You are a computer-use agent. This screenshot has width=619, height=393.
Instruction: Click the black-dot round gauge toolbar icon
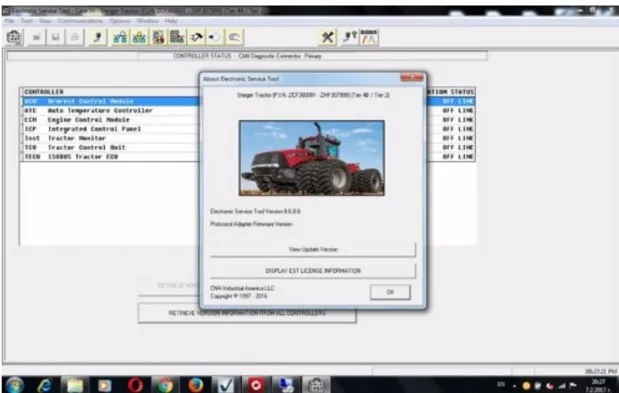215,37
